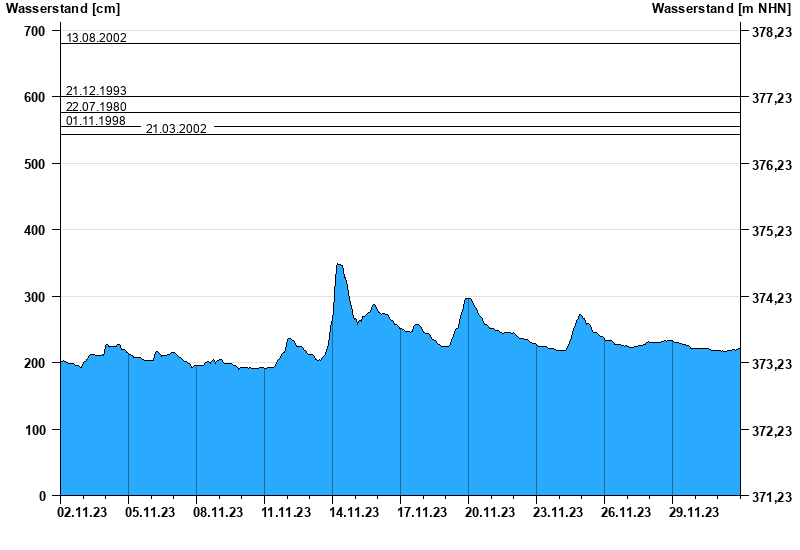The width and height of the screenshot is (800, 550).
Task: Click the 13.08.2002 flood mark label
Action: click(x=96, y=37)
